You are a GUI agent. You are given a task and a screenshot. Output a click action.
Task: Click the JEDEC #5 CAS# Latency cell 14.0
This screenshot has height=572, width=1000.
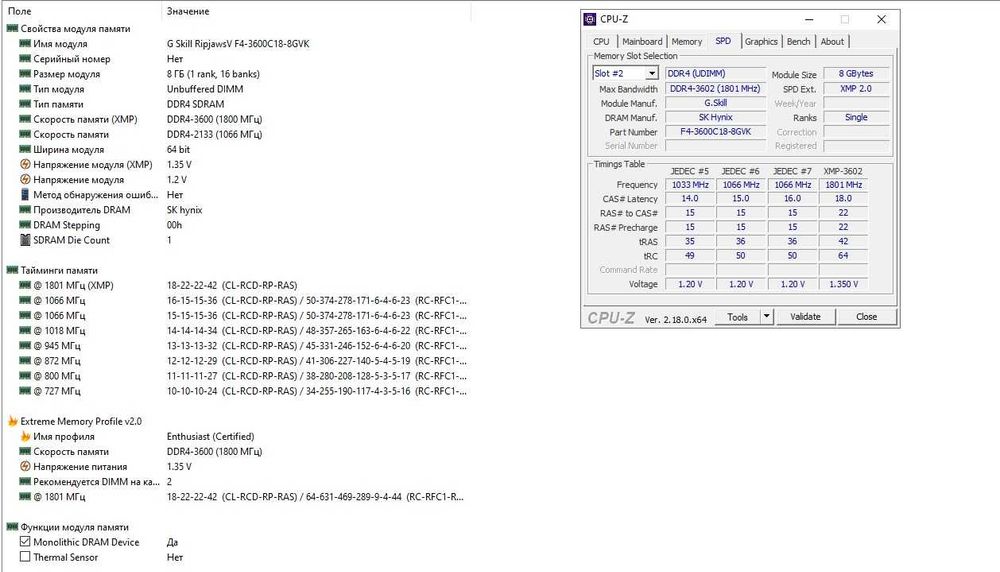[690, 198]
